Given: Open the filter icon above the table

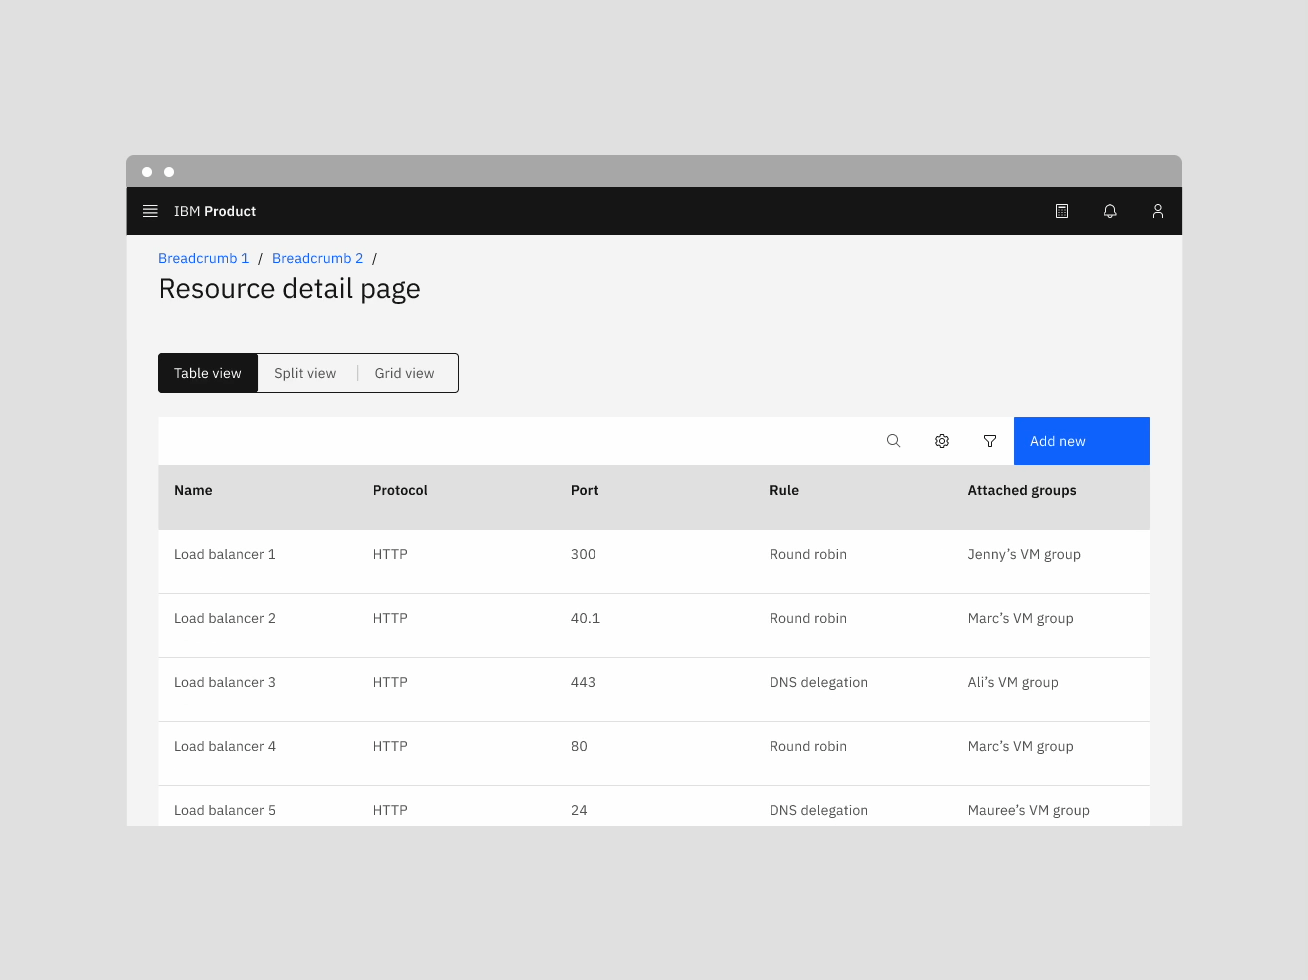Looking at the screenshot, I should click(989, 440).
